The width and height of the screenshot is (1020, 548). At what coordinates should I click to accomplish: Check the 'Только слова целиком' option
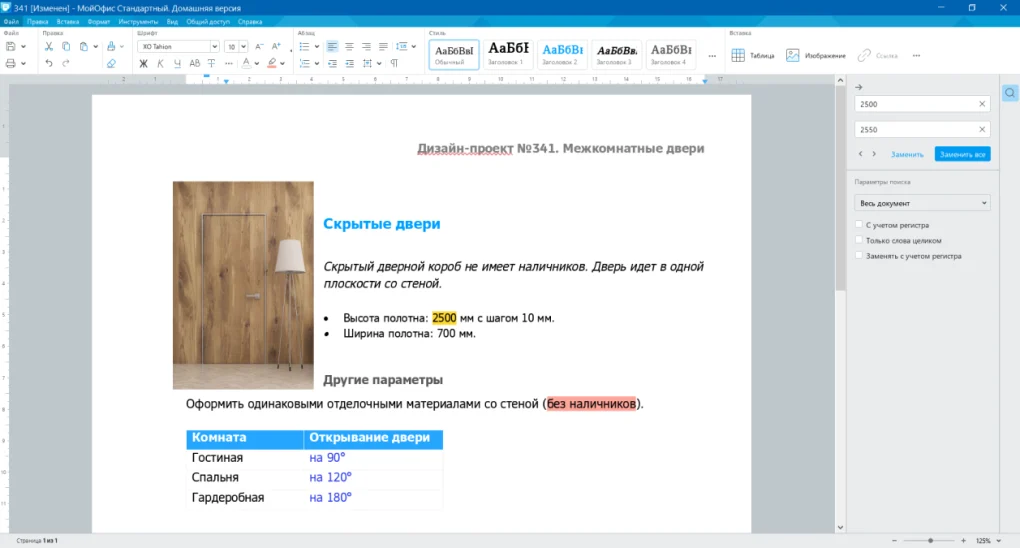point(859,240)
